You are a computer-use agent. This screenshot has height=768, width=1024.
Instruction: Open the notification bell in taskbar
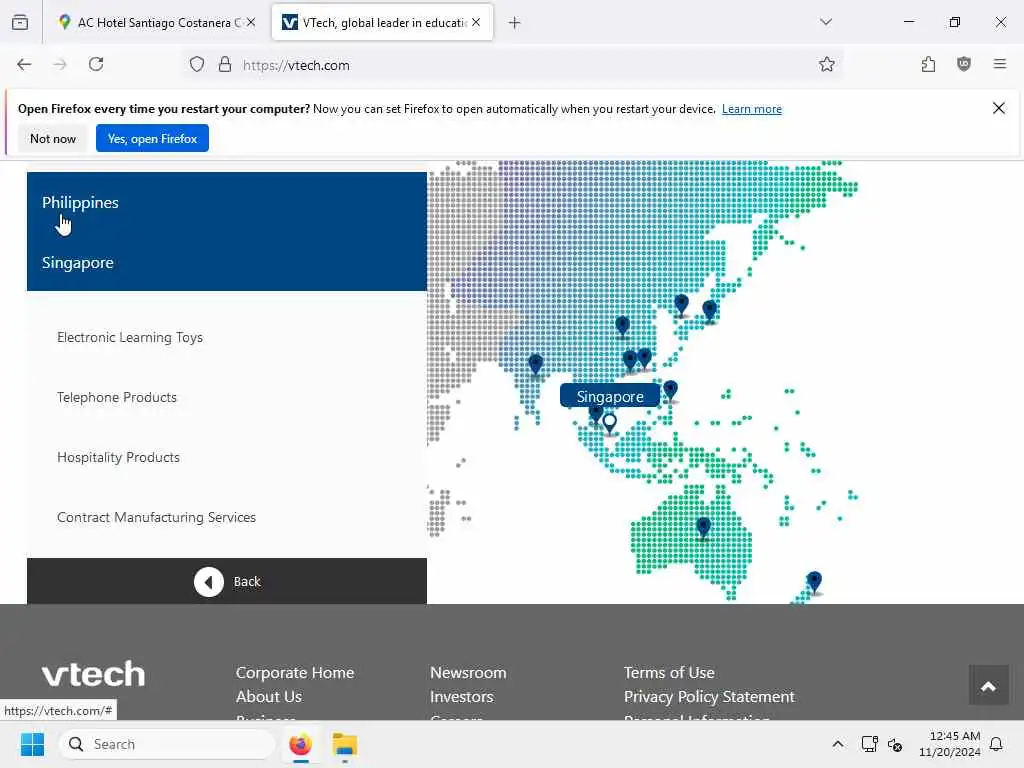coord(997,744)
